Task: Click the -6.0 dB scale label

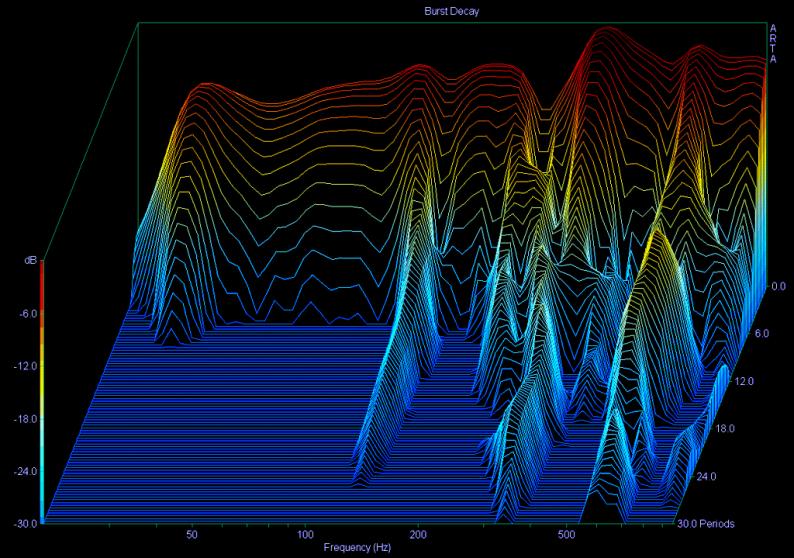Action: pyautogui.click(x=26, y=314)
